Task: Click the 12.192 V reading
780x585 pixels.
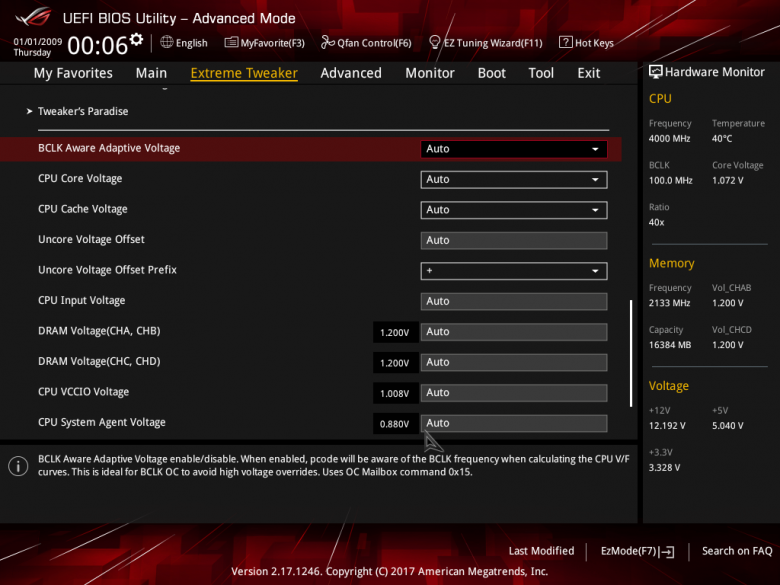Action: 667,426
